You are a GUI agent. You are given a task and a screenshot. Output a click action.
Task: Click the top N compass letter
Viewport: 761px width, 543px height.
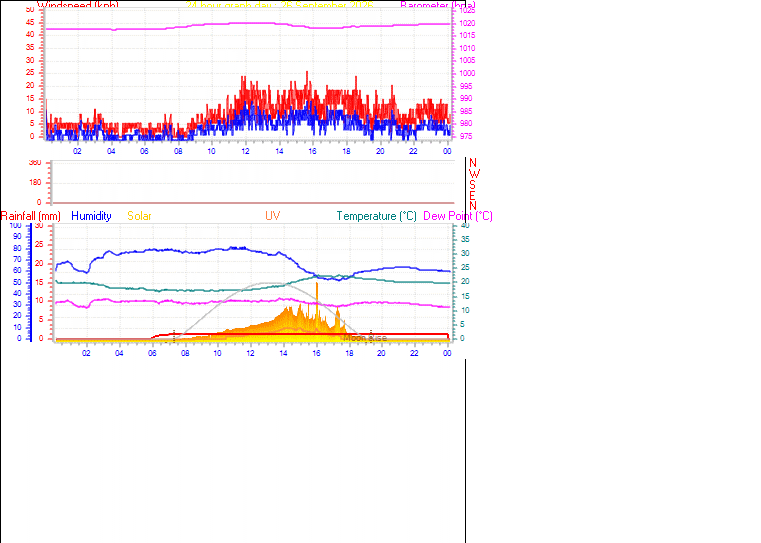coord(473,163)
